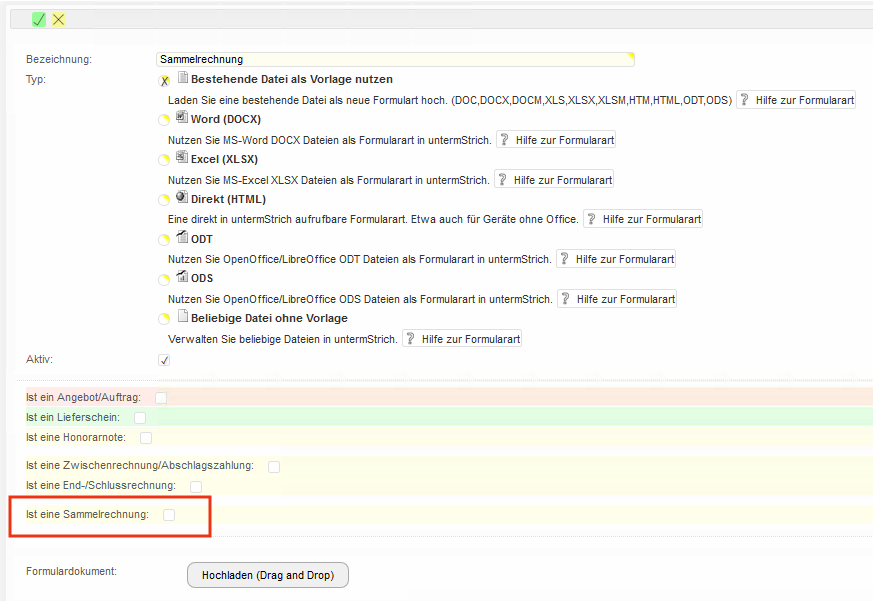Click the ODS spreadsheet icon
The height and width of the screenshot is (601, 873).
tap(182, 277)
